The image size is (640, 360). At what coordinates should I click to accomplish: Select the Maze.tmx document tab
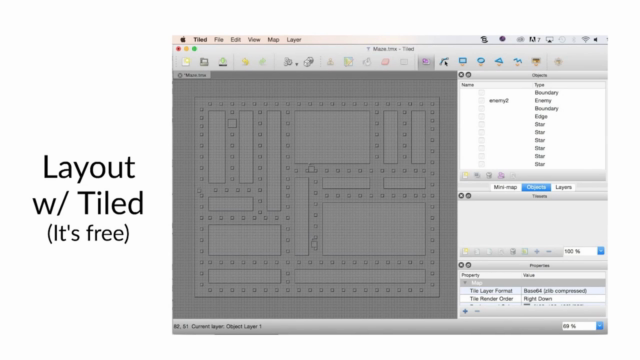[x=192, y=75]
